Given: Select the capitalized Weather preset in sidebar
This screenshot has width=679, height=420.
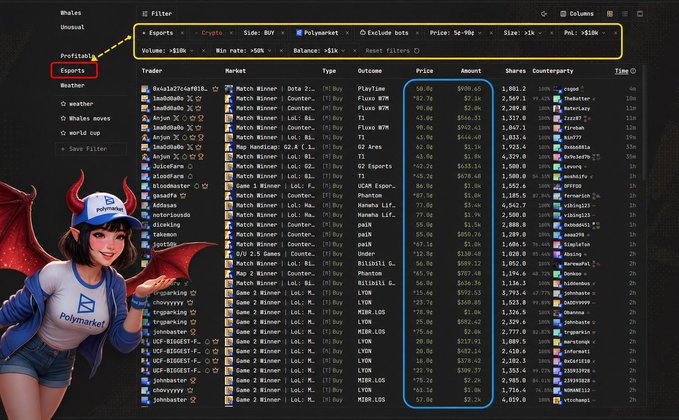Looking at the screenshot, I should tap(72, 86).
